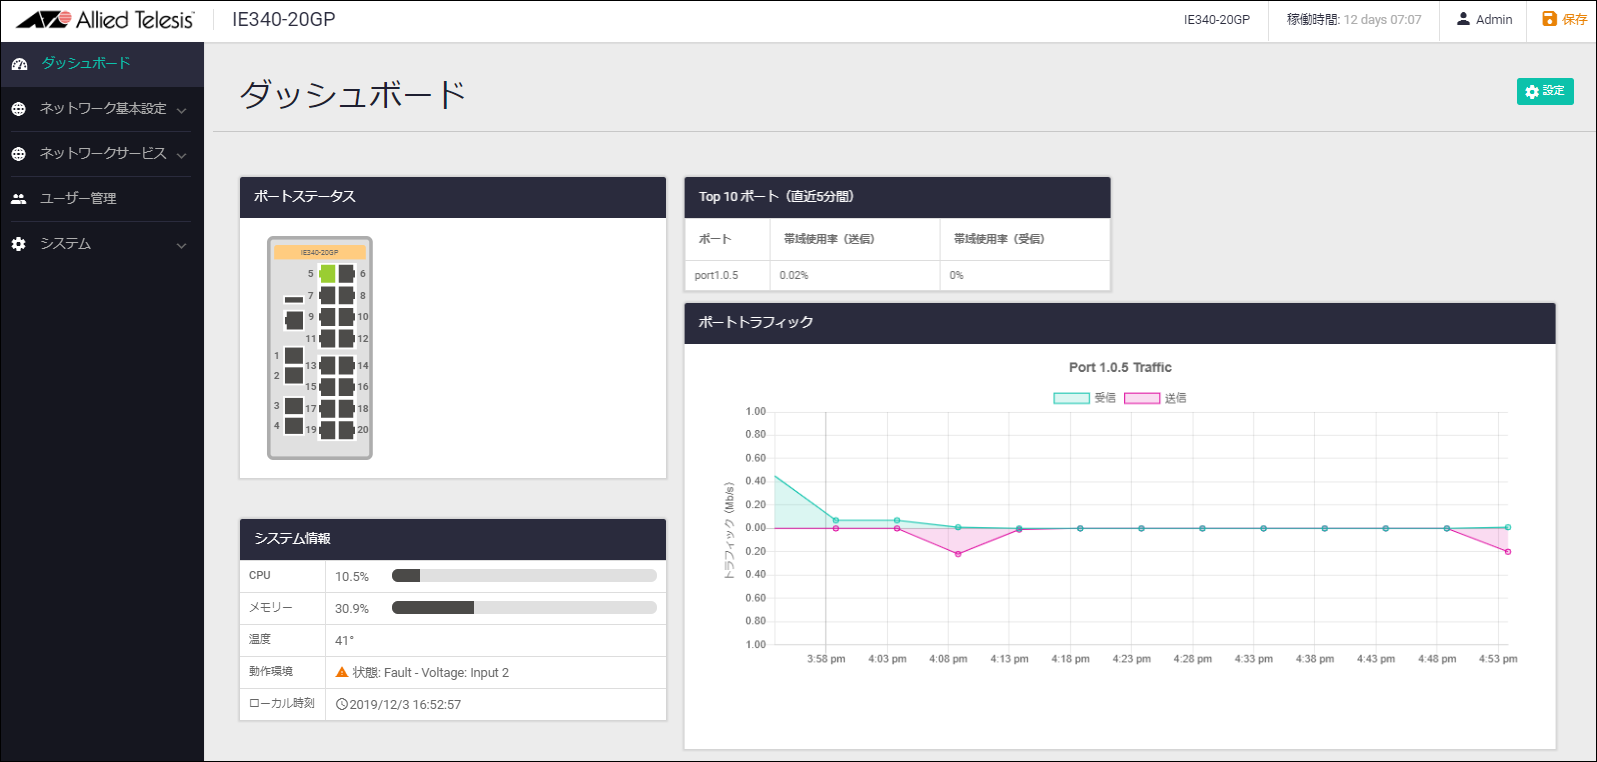This screenshot has width=1597, height=762.
Task: Click the user management people icon
Action: [19, 199]
